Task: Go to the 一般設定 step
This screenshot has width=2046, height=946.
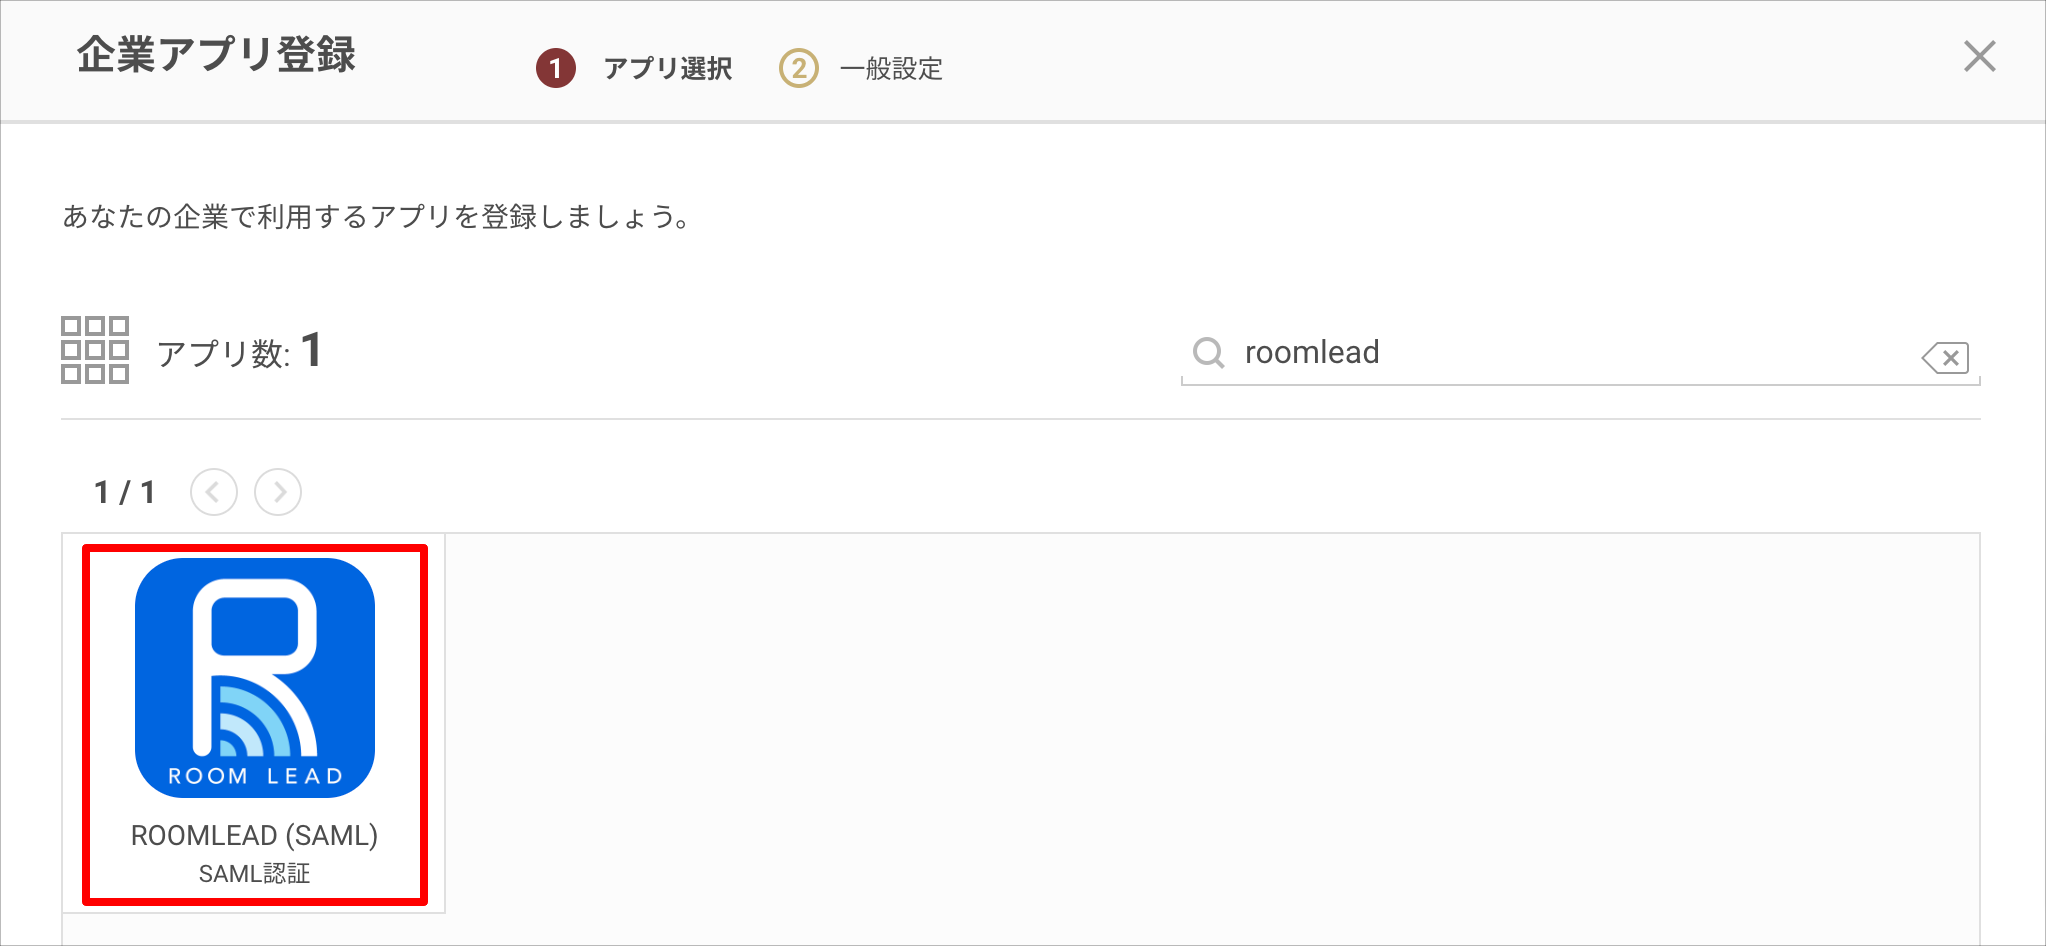Action: 891,68
